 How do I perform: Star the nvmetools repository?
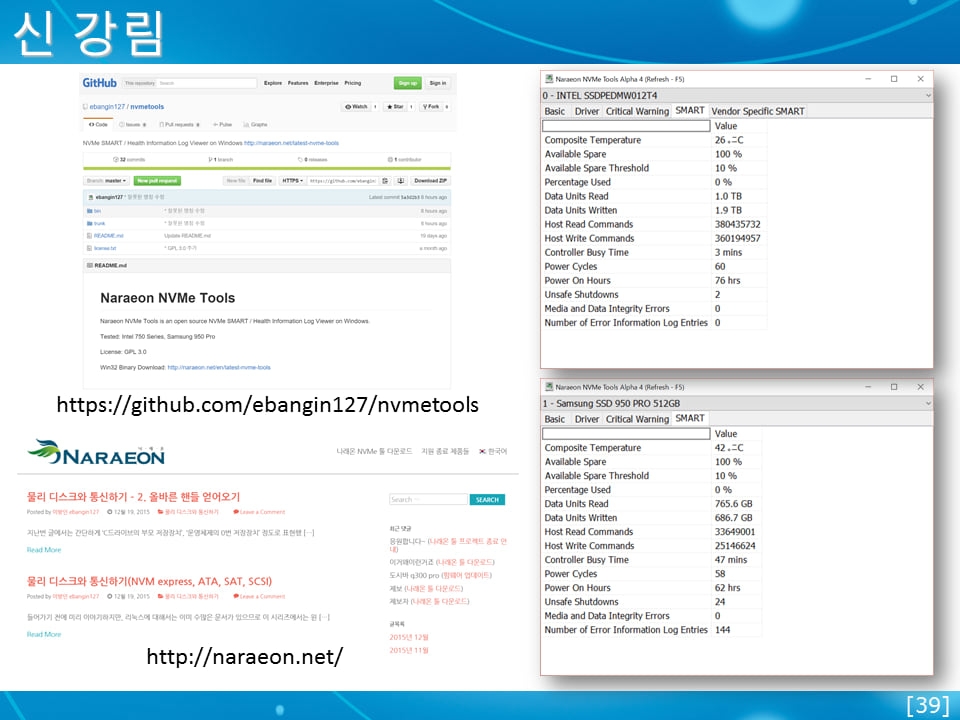tap(394, 107)
